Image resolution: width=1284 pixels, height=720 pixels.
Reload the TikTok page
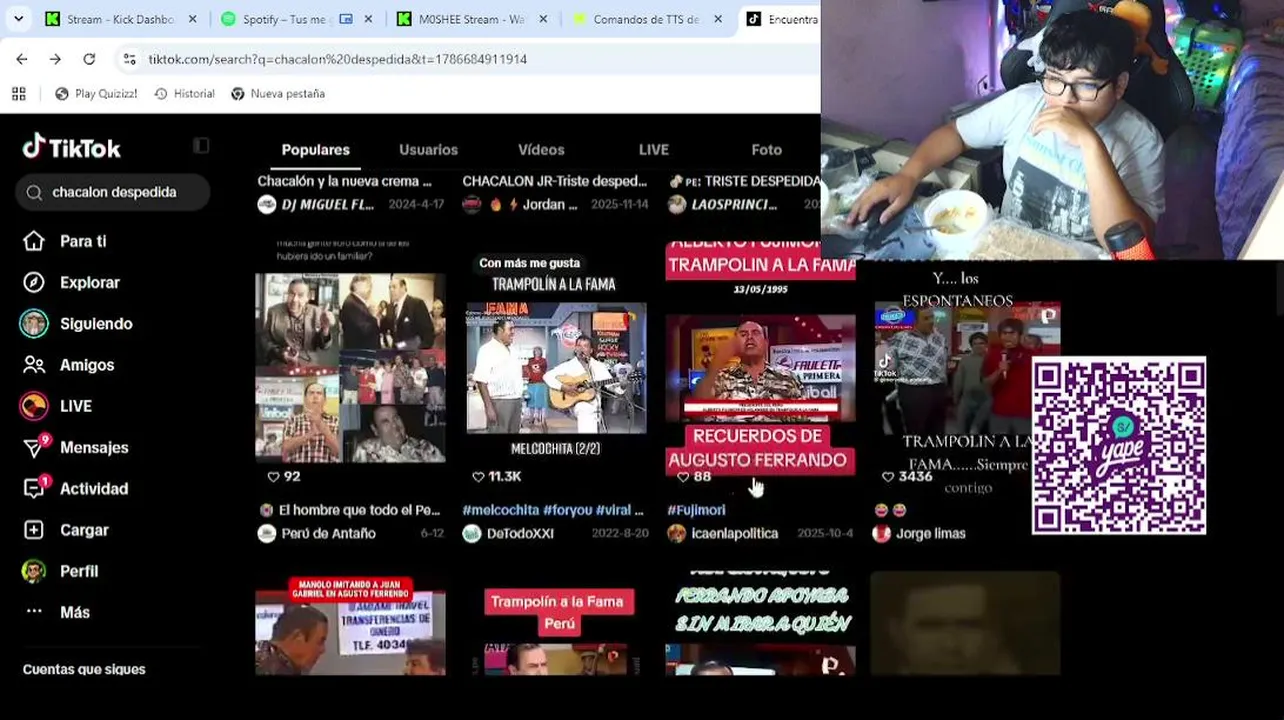(x=89, y=59)
